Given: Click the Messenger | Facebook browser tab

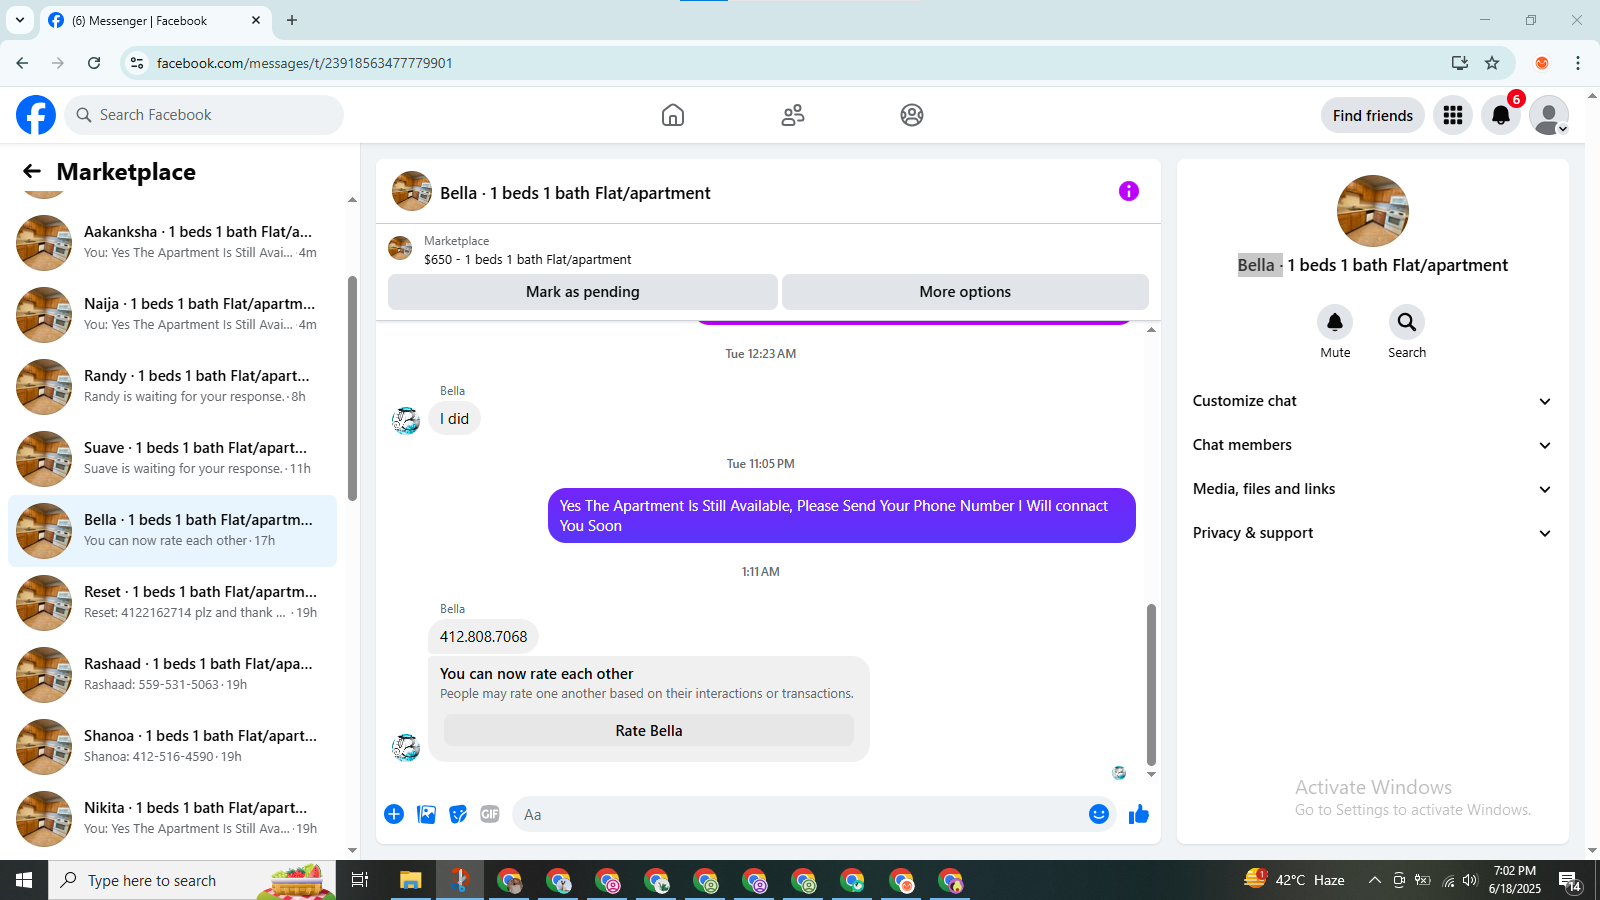Looking at the screenshot, I should click(155, 20).
